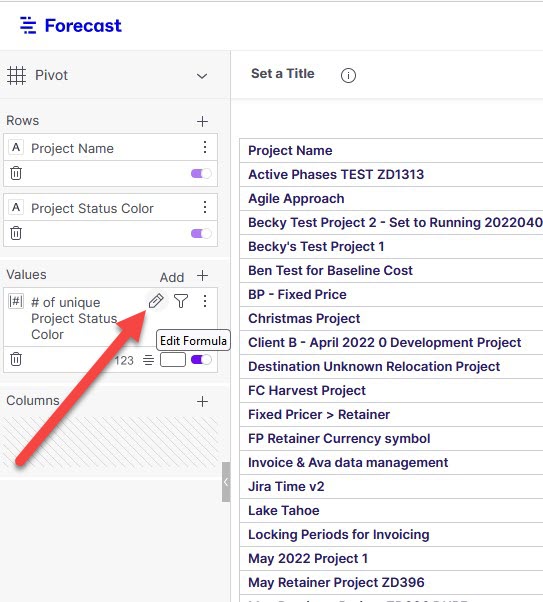Toggle the Project Name row switch
This screenshot has width=543, height=602.
click(x=201, y=174)
